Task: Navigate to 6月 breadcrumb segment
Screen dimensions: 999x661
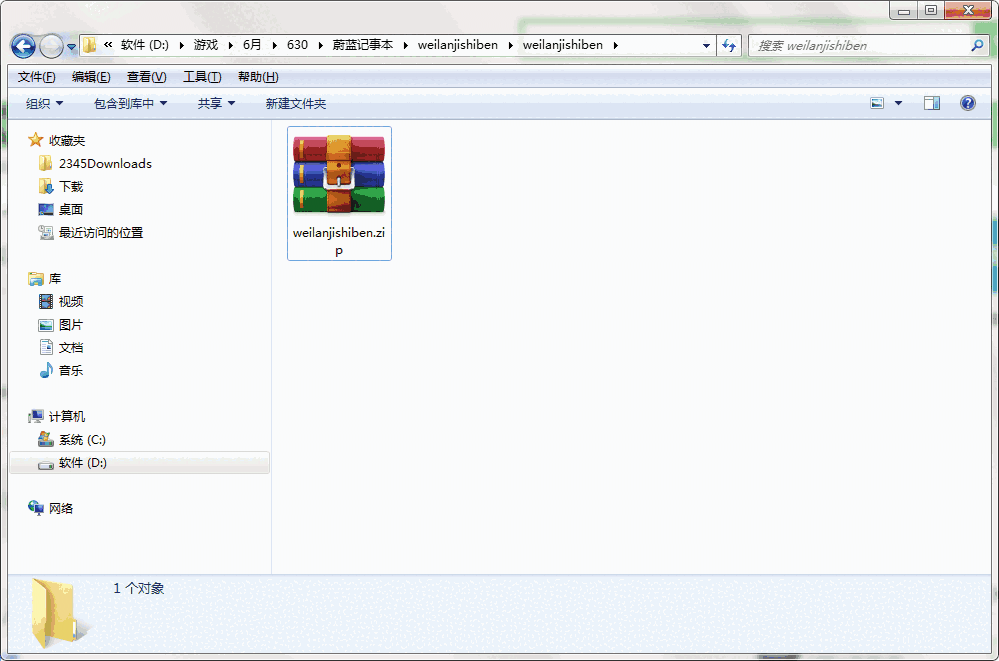Action: [252, 45]
